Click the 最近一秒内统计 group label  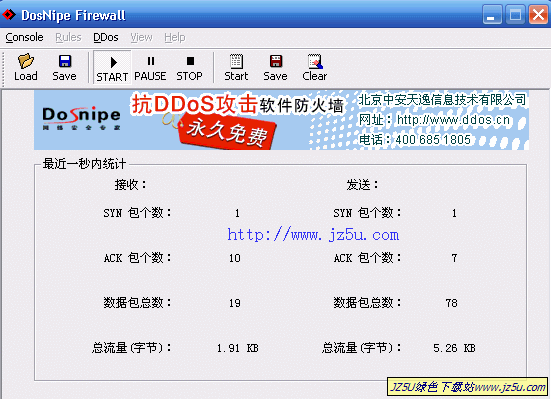coord(84,163)
